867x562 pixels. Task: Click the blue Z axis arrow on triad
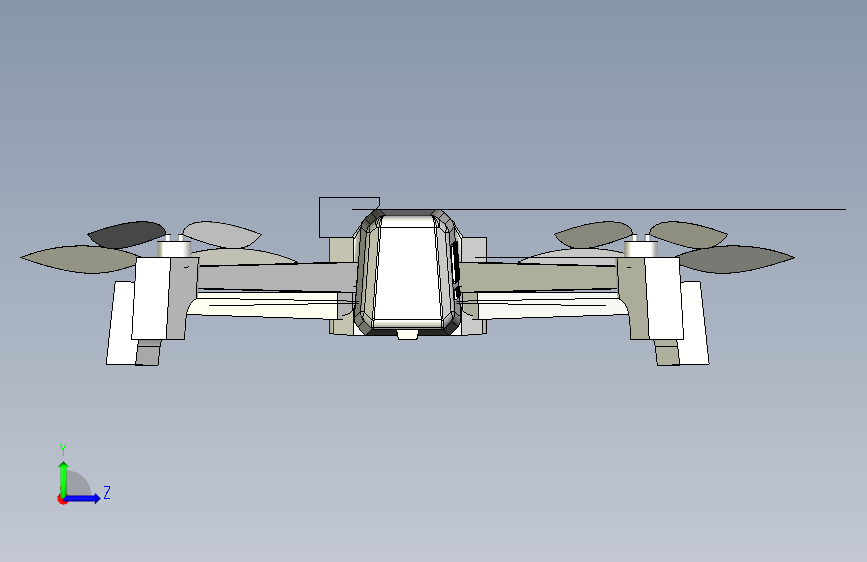83,498
